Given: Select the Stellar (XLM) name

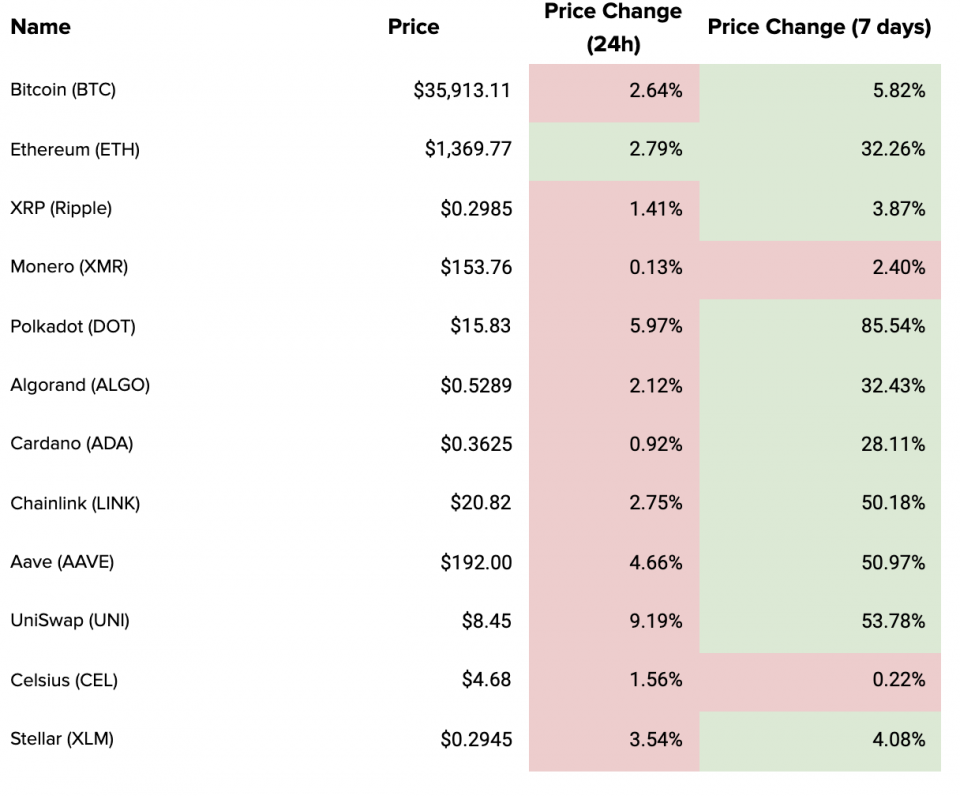Looking at the screenshot, I should (62, 739).
